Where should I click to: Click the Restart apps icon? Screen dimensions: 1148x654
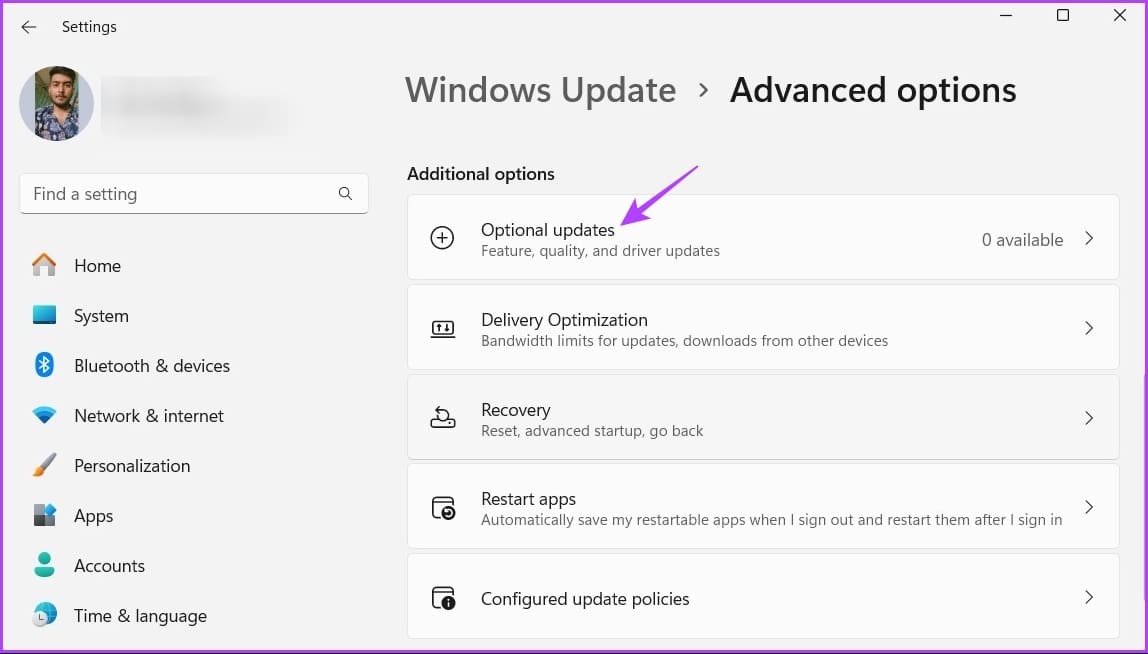443,508
